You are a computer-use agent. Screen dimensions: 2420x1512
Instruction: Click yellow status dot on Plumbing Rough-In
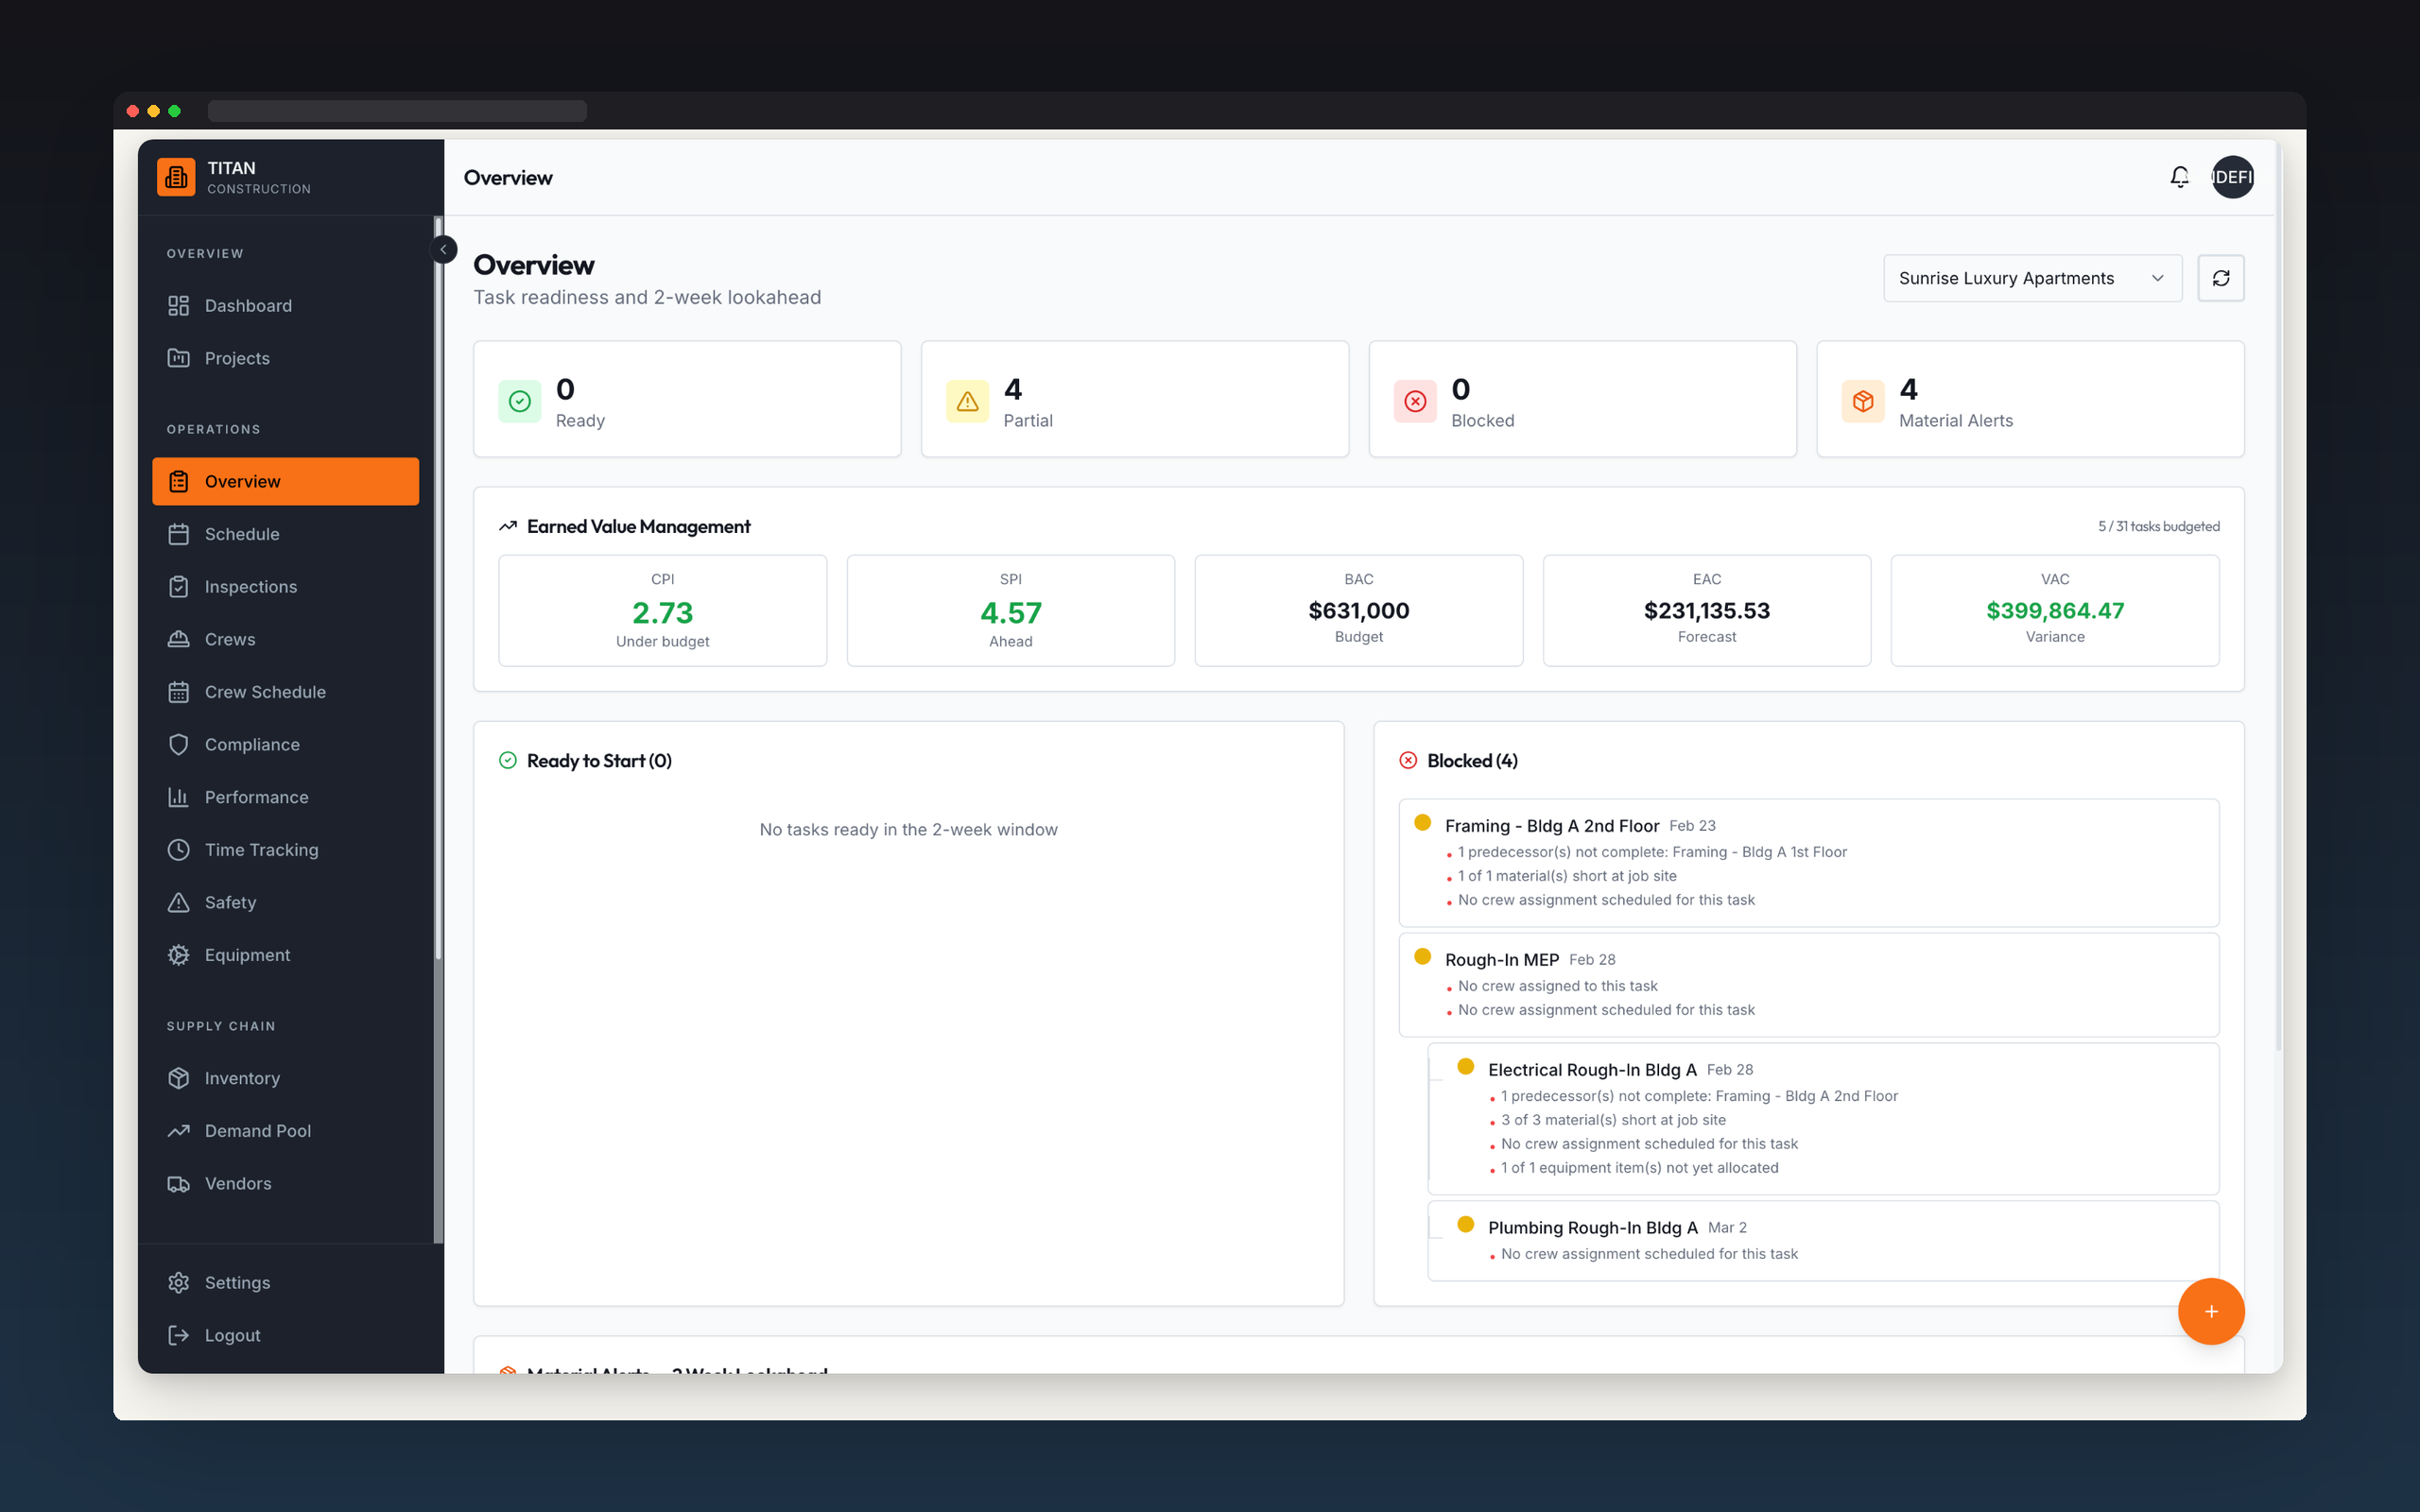1465,1224
